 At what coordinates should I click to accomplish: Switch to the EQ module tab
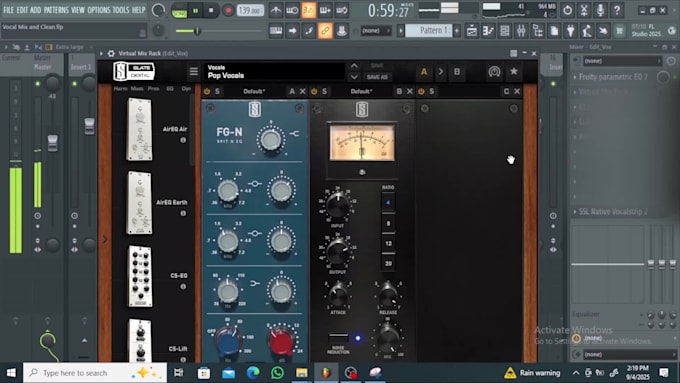point(170,88)
